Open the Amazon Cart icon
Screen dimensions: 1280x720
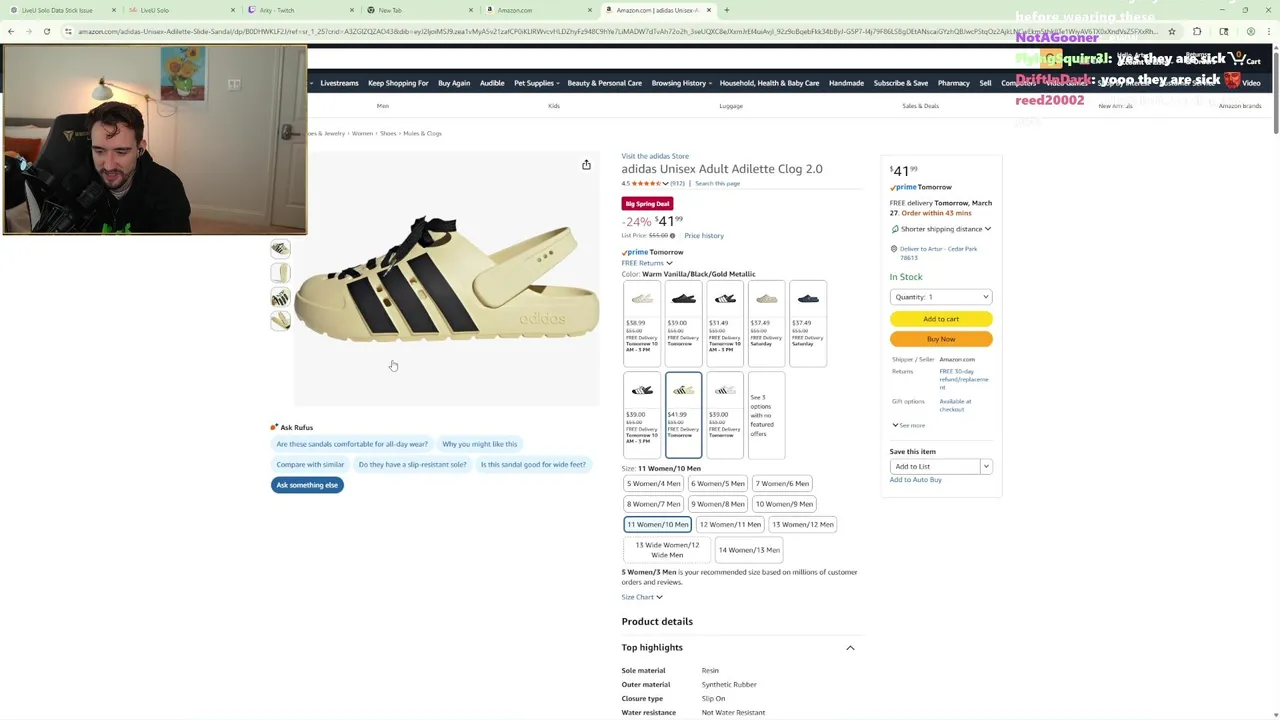(x=1245, y=59)
